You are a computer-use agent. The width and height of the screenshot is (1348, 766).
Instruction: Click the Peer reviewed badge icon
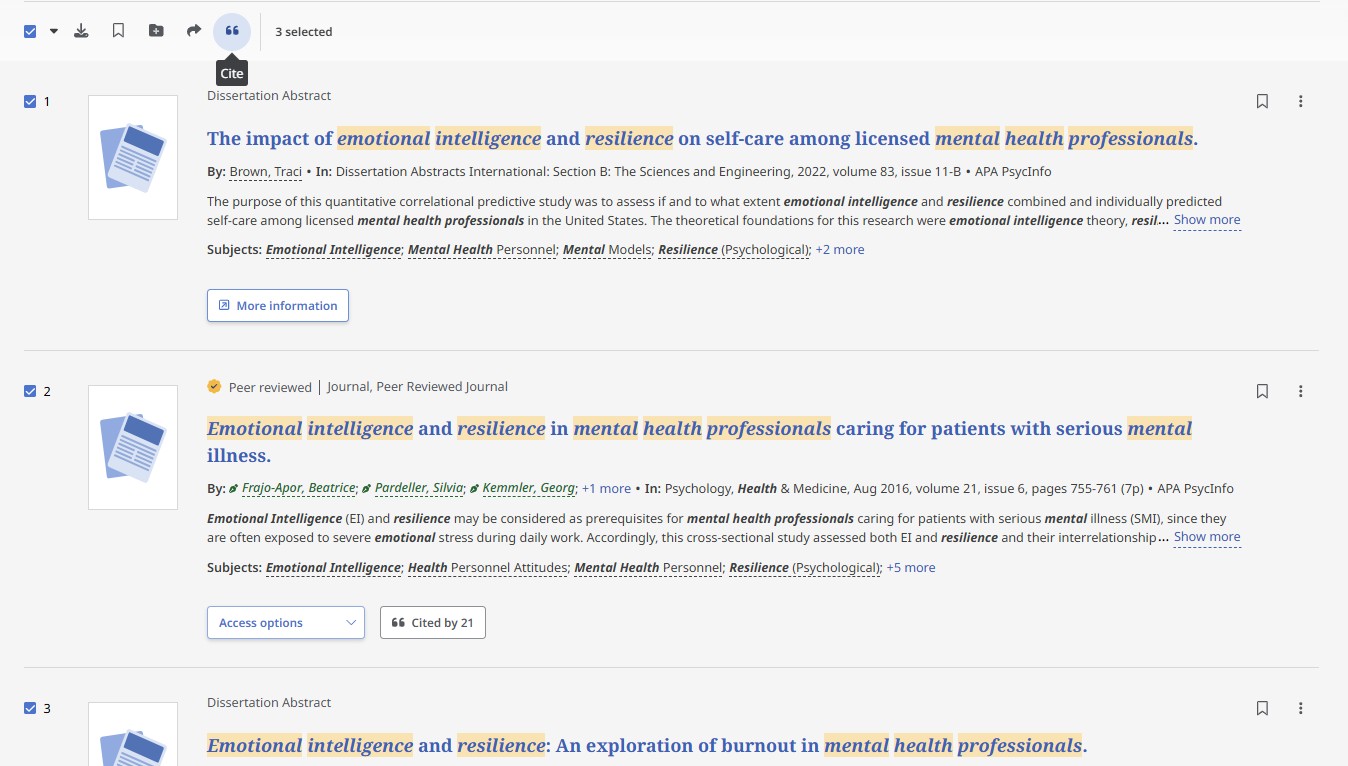[214, 386]
